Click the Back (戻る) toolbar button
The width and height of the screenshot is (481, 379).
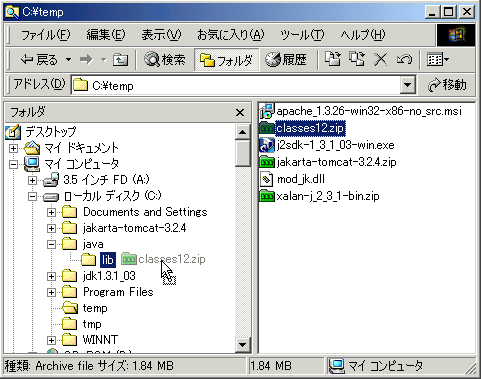pos(39,60)
